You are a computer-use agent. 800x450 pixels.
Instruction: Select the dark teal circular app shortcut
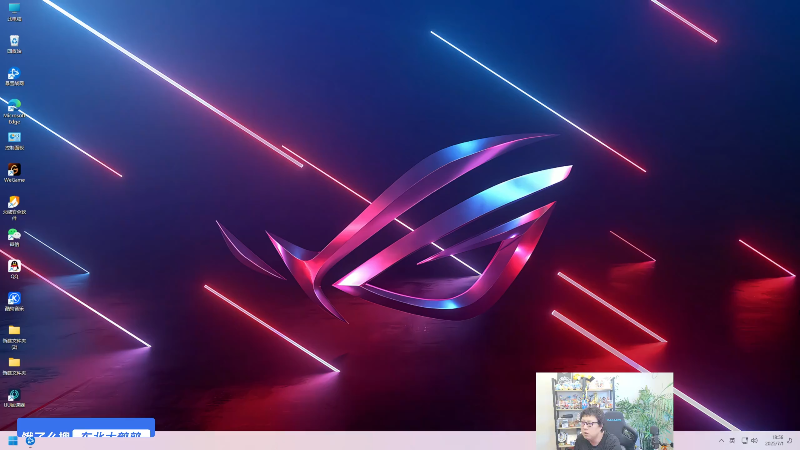point(14,398)
